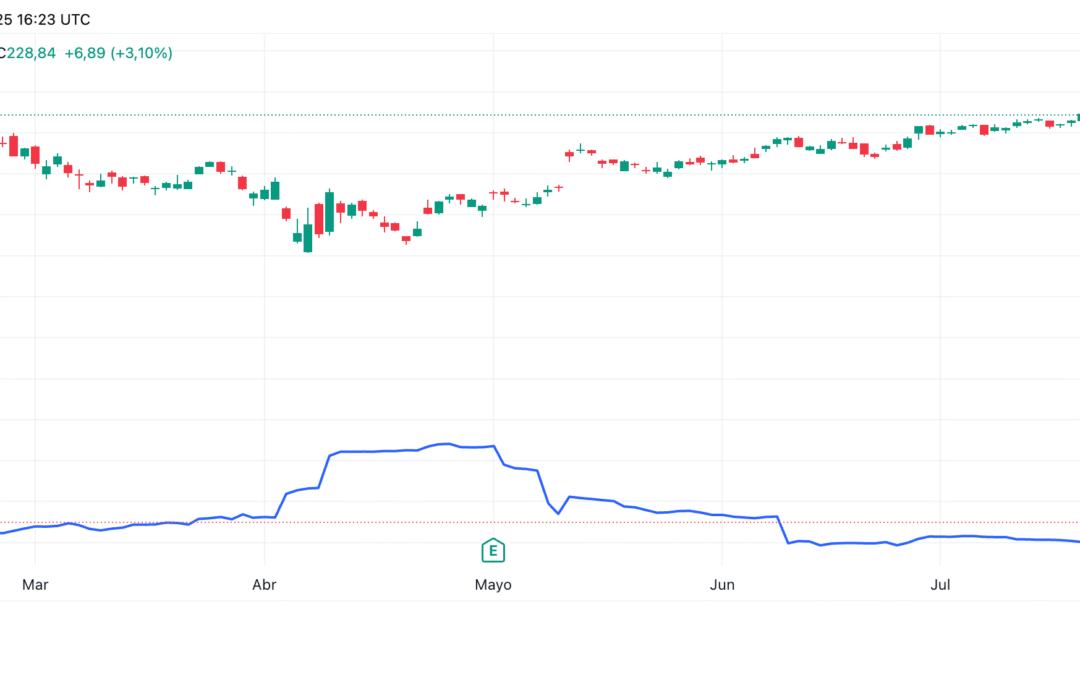Click the price value 228,84
This screenshot has width=1080, height=675.
click(x=30, y=53)
